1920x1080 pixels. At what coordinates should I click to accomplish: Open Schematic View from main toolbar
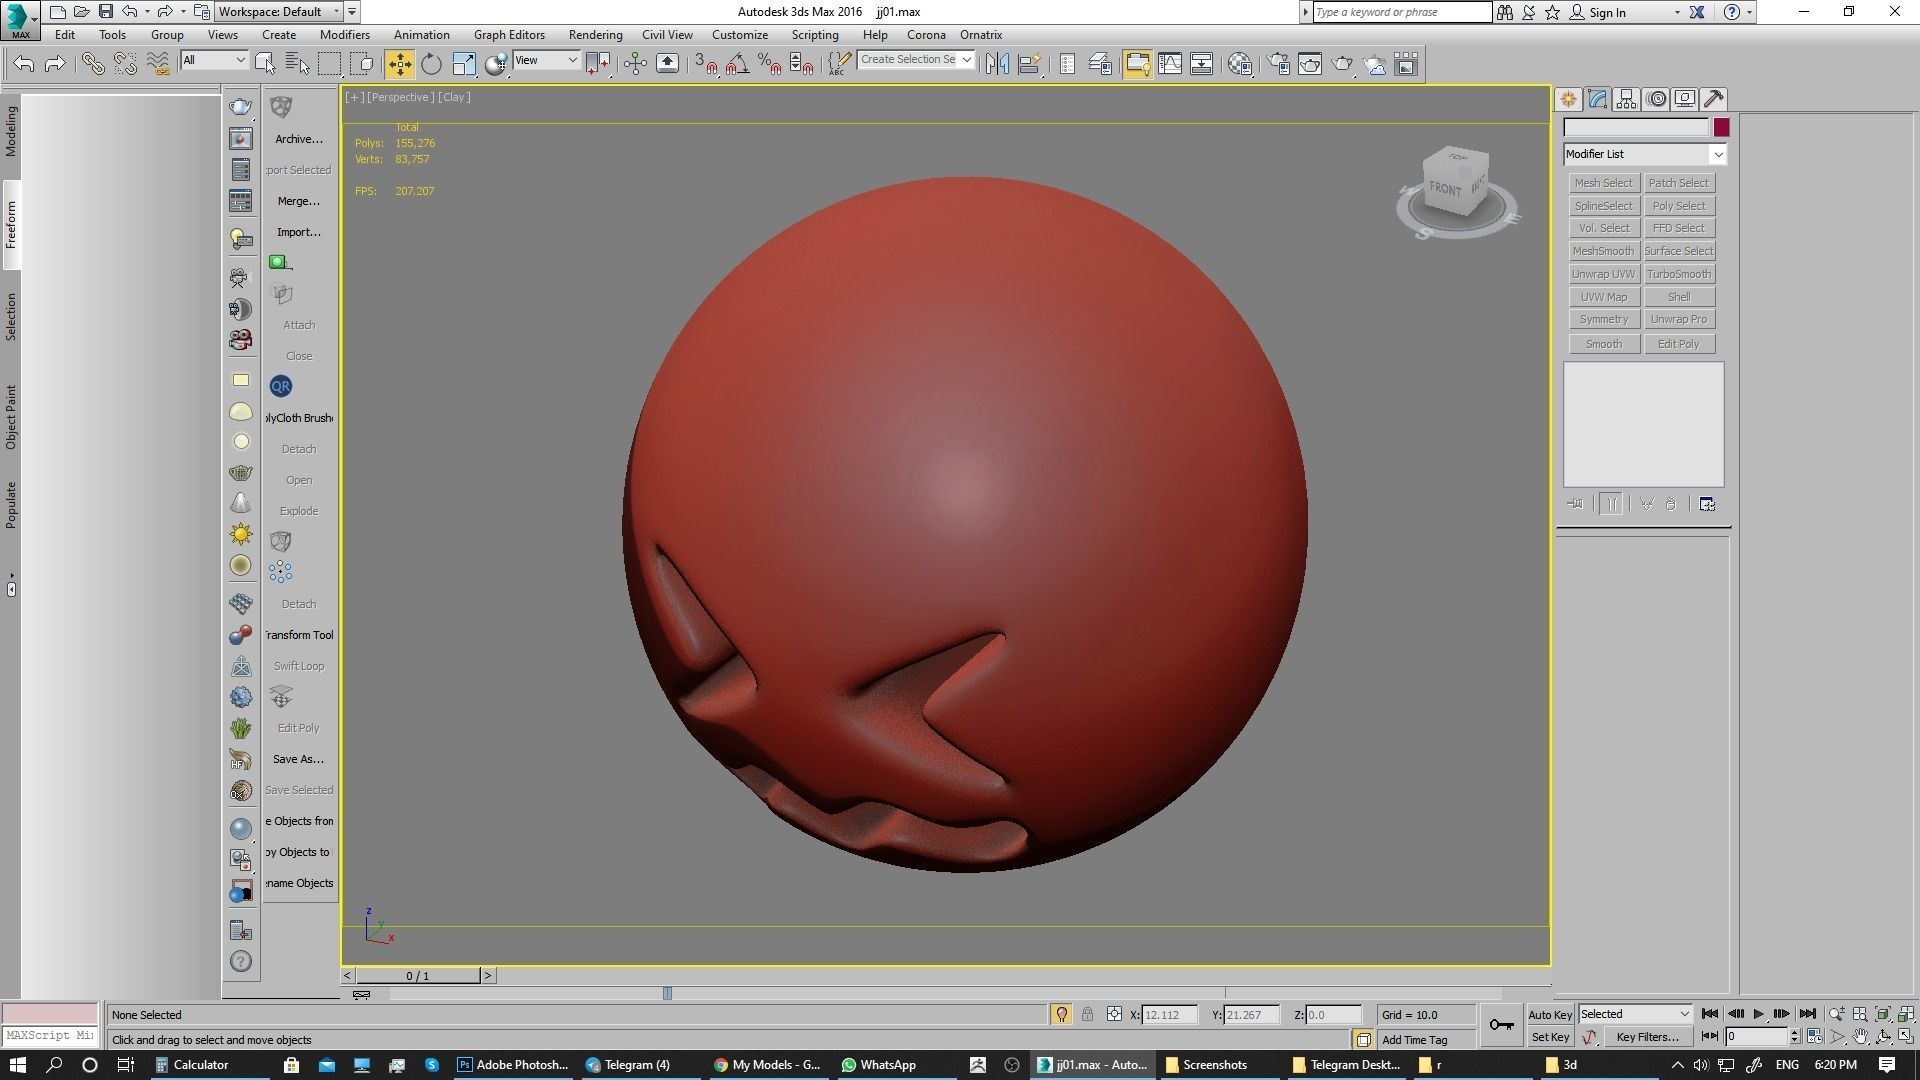click(x=1201, y=64)
